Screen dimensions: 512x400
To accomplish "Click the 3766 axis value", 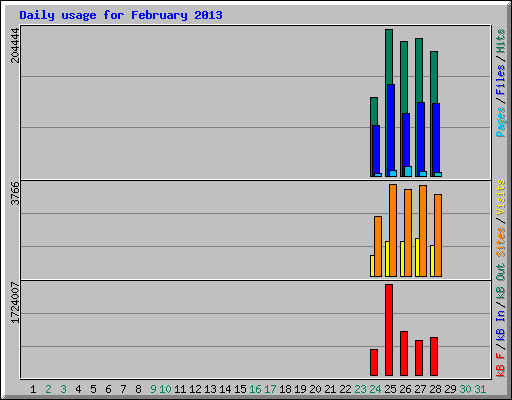I will pyautogui.click(x=15, y=193).
